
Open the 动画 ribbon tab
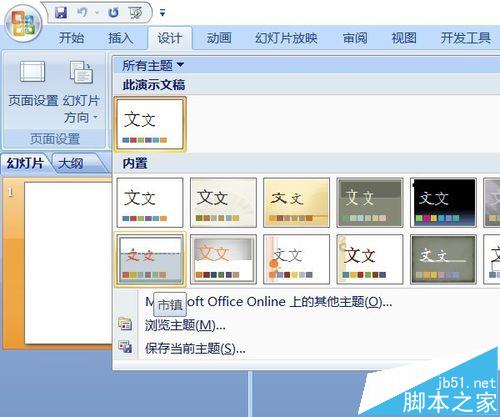point(219,38)
